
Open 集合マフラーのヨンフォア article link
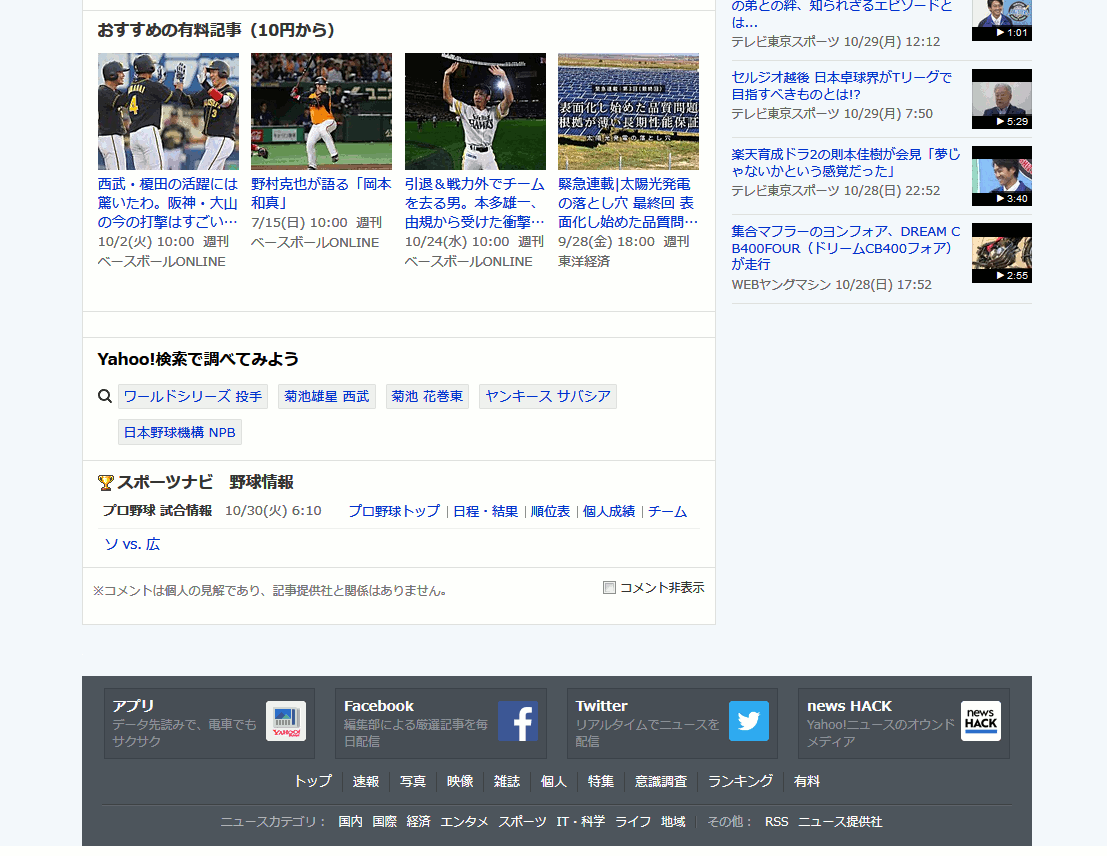pyautogui.click(x=846, y=248)
